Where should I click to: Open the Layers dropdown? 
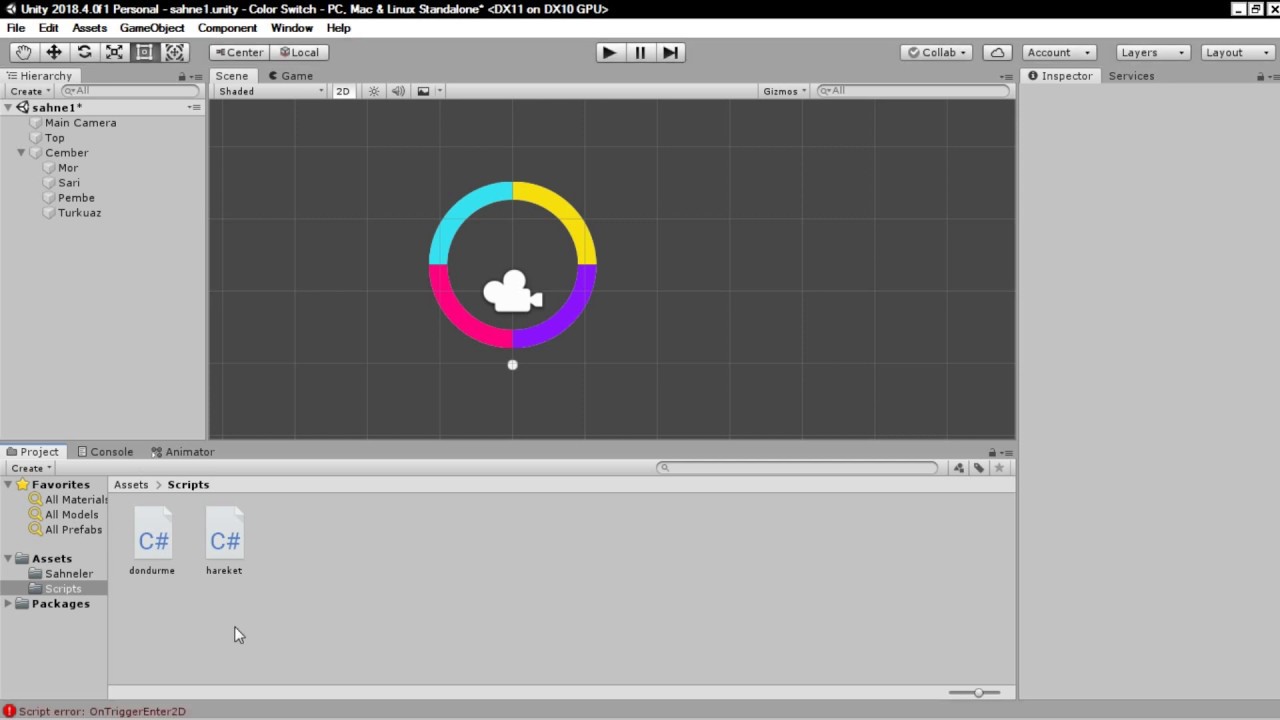(x=1153, y=52)
